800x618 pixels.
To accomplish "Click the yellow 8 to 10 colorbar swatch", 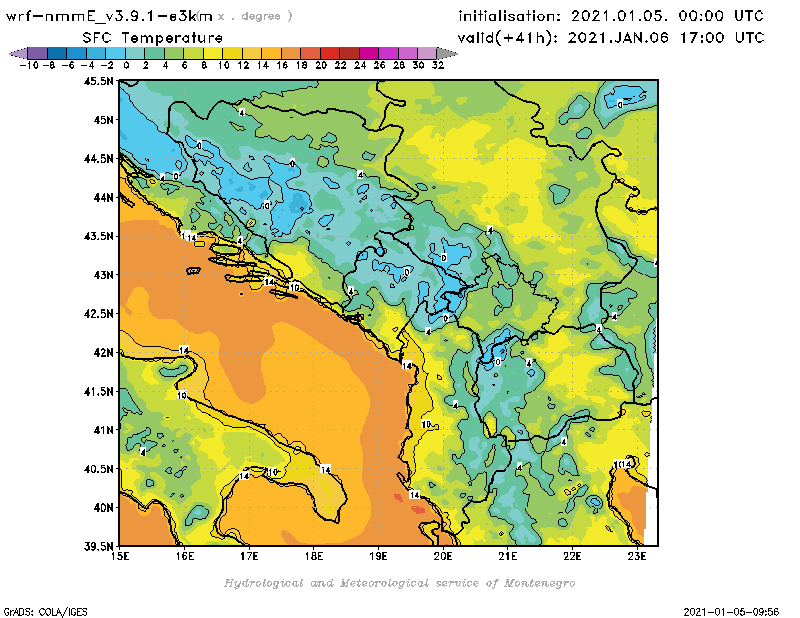I will point(213,53).
